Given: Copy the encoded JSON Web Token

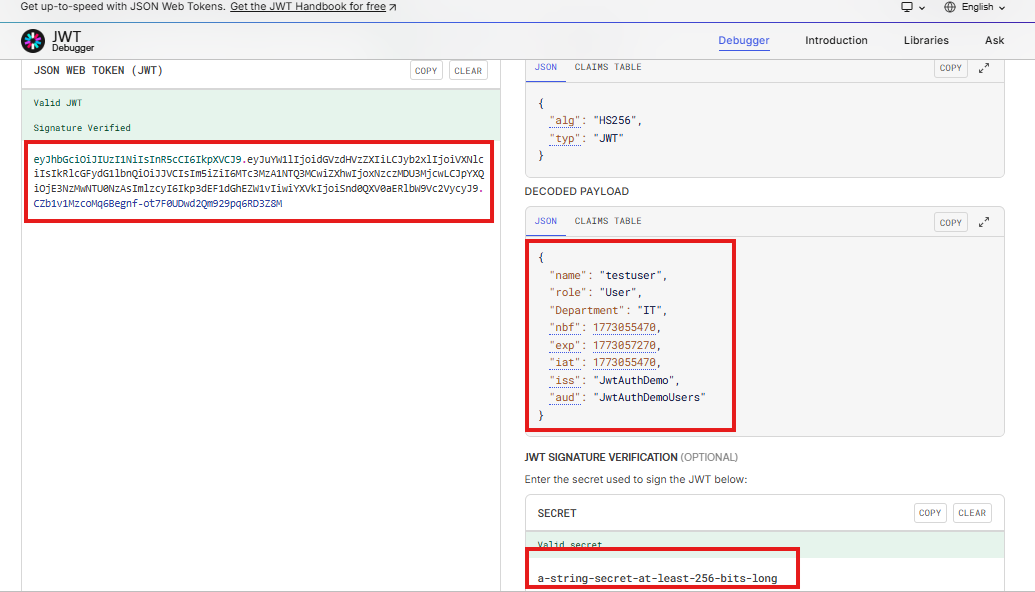Looking at the screenshot, I should (426, 71).
